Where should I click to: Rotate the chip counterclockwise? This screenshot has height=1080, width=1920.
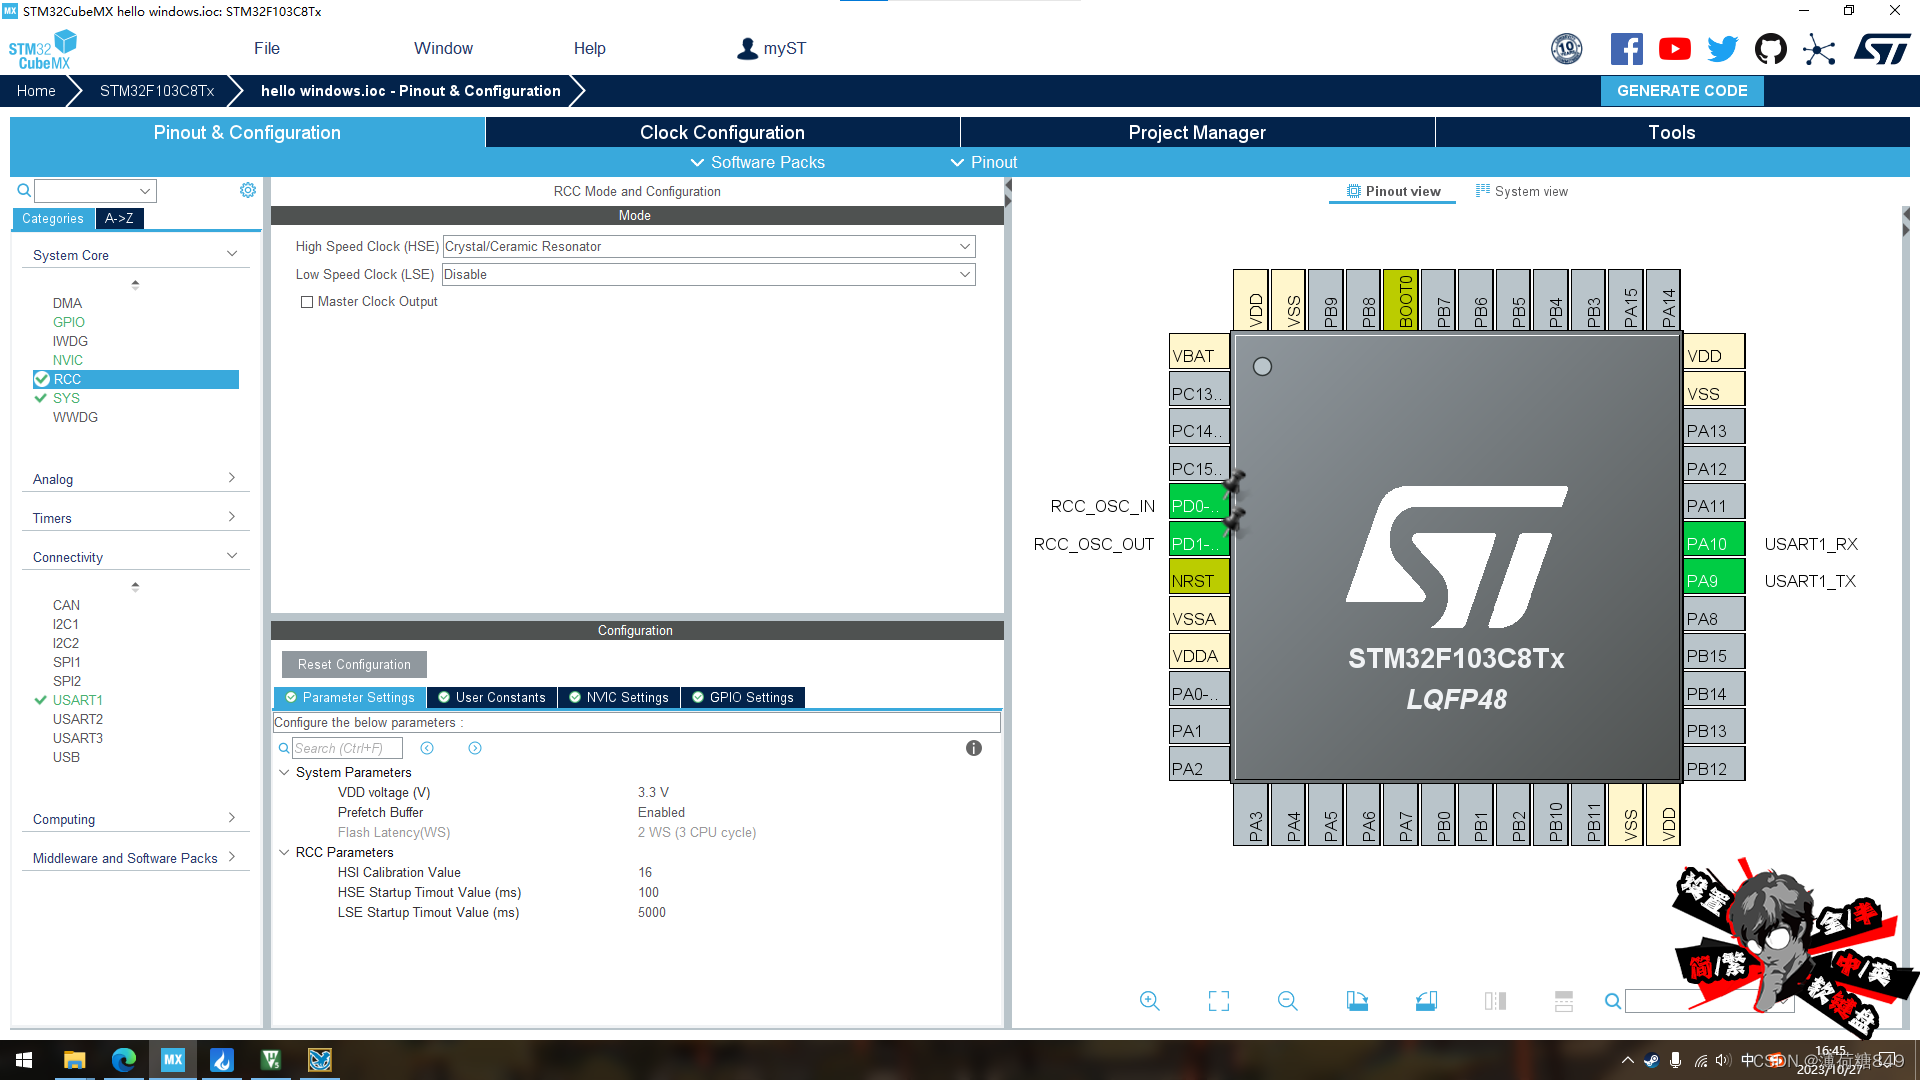1426,1000
